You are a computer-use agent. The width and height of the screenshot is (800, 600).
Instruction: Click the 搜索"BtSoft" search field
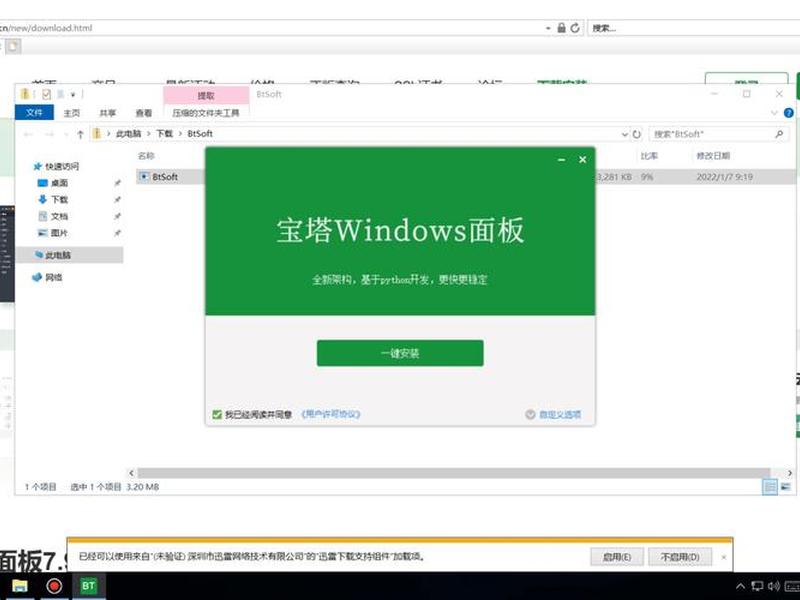[712, 134]
